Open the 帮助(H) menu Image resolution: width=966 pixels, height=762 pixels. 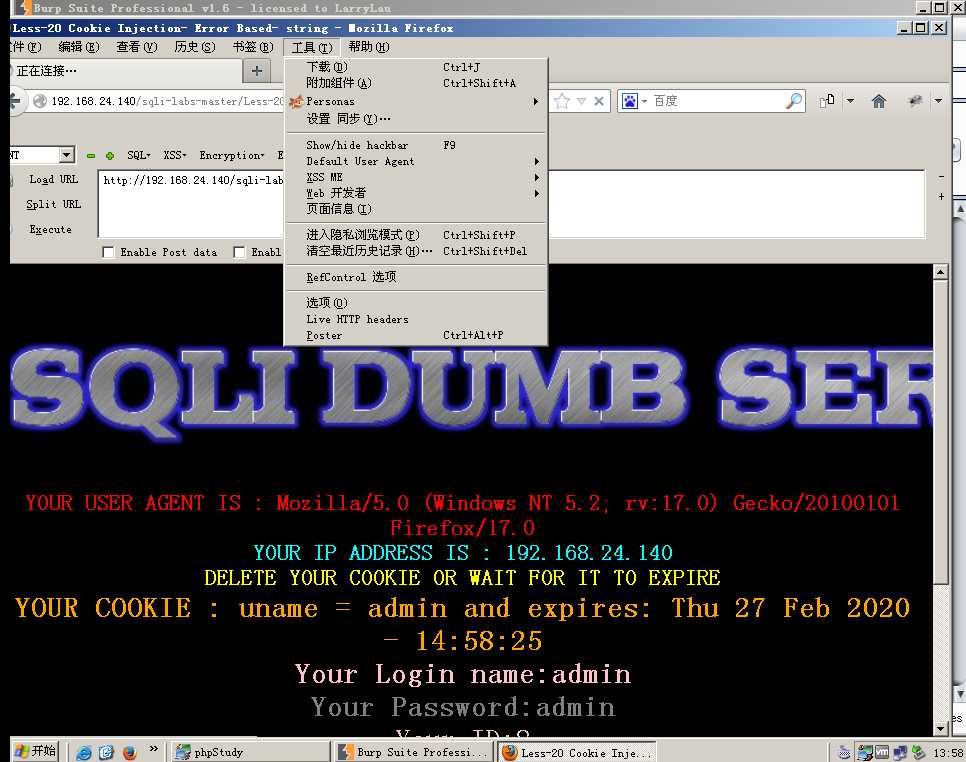click(x=369, y=47)
